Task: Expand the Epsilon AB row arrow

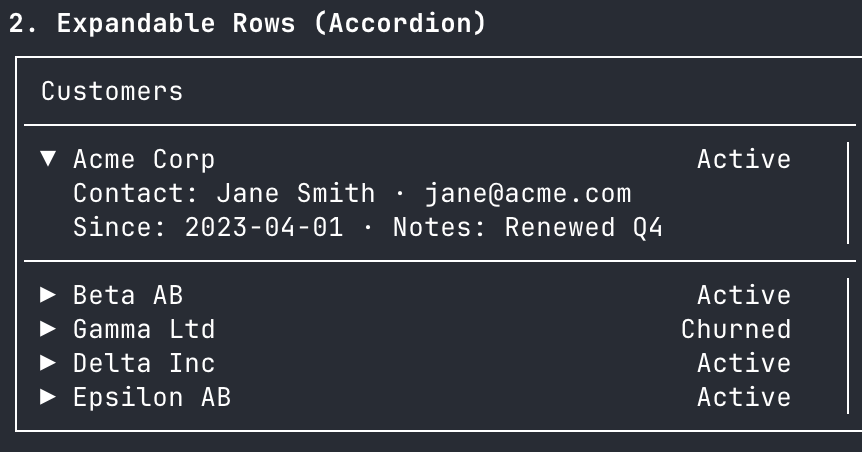Action: coord(48,397)
